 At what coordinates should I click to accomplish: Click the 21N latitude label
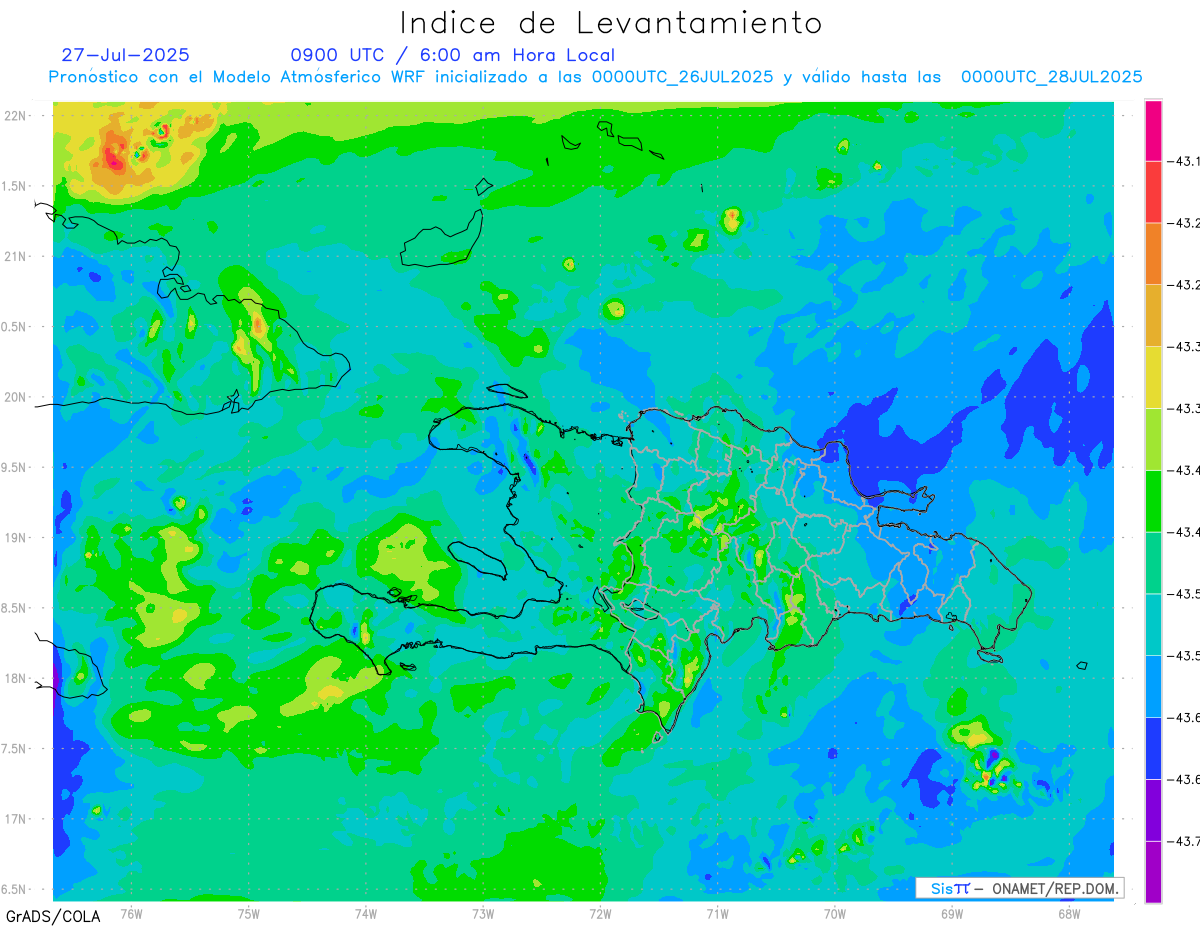[16, 256]
